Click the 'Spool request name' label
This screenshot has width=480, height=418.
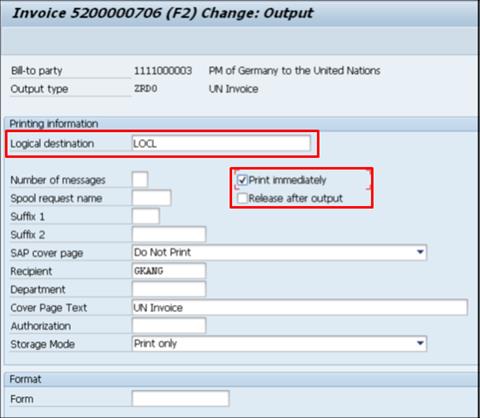[56, 198]
